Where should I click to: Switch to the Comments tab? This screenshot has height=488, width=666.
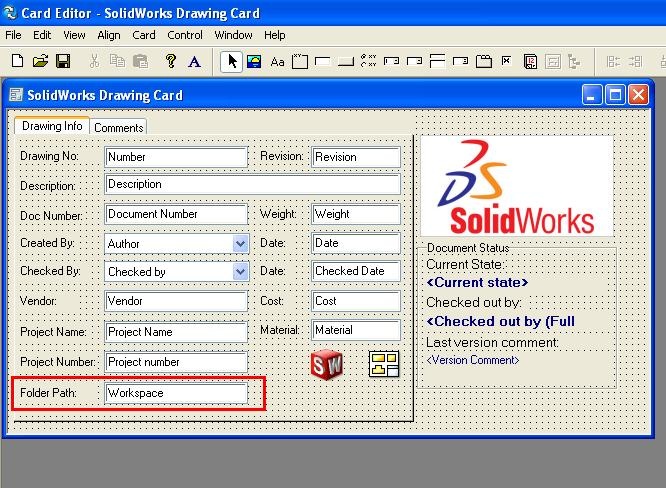point(119,127)
